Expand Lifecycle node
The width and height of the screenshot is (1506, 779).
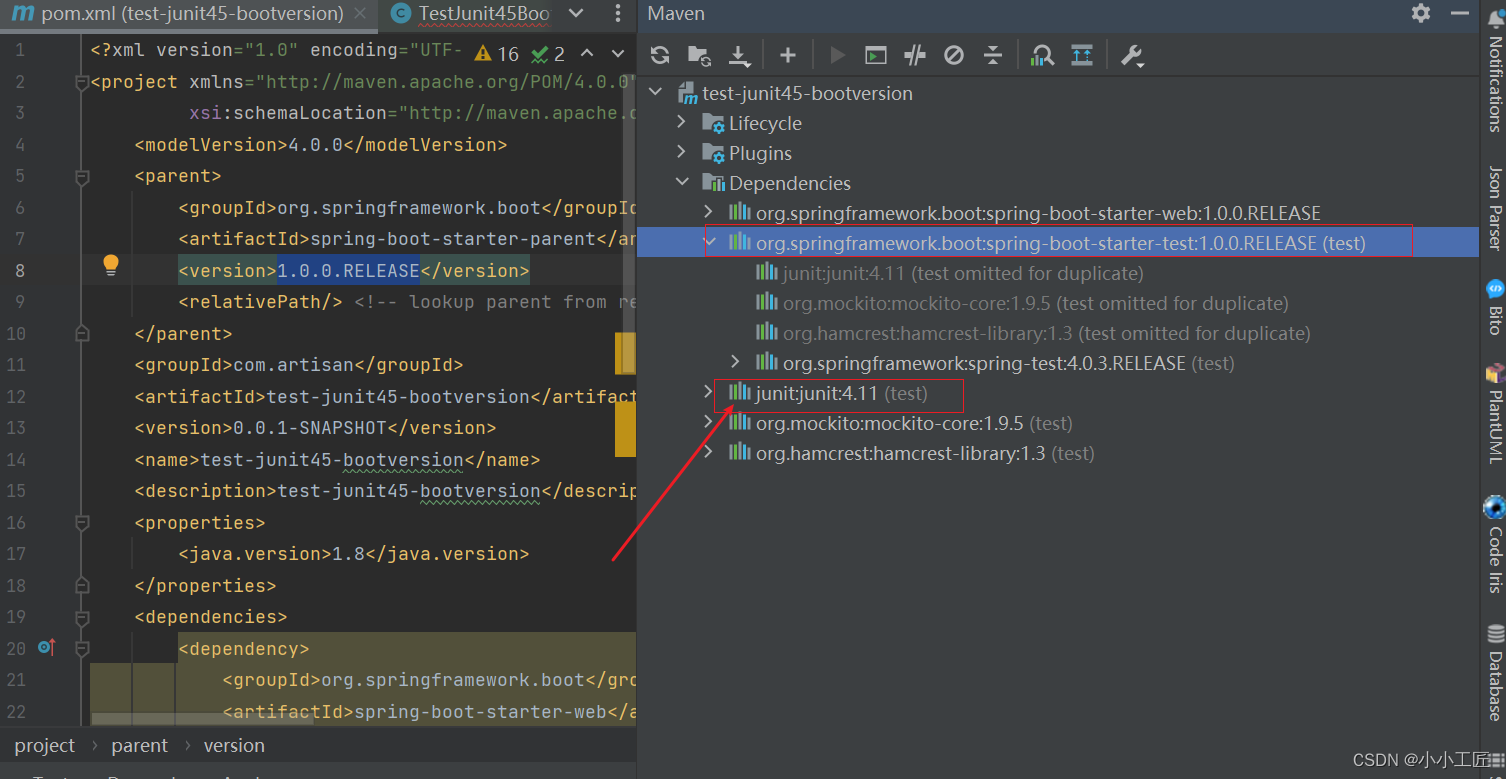[x=682, y=123]
